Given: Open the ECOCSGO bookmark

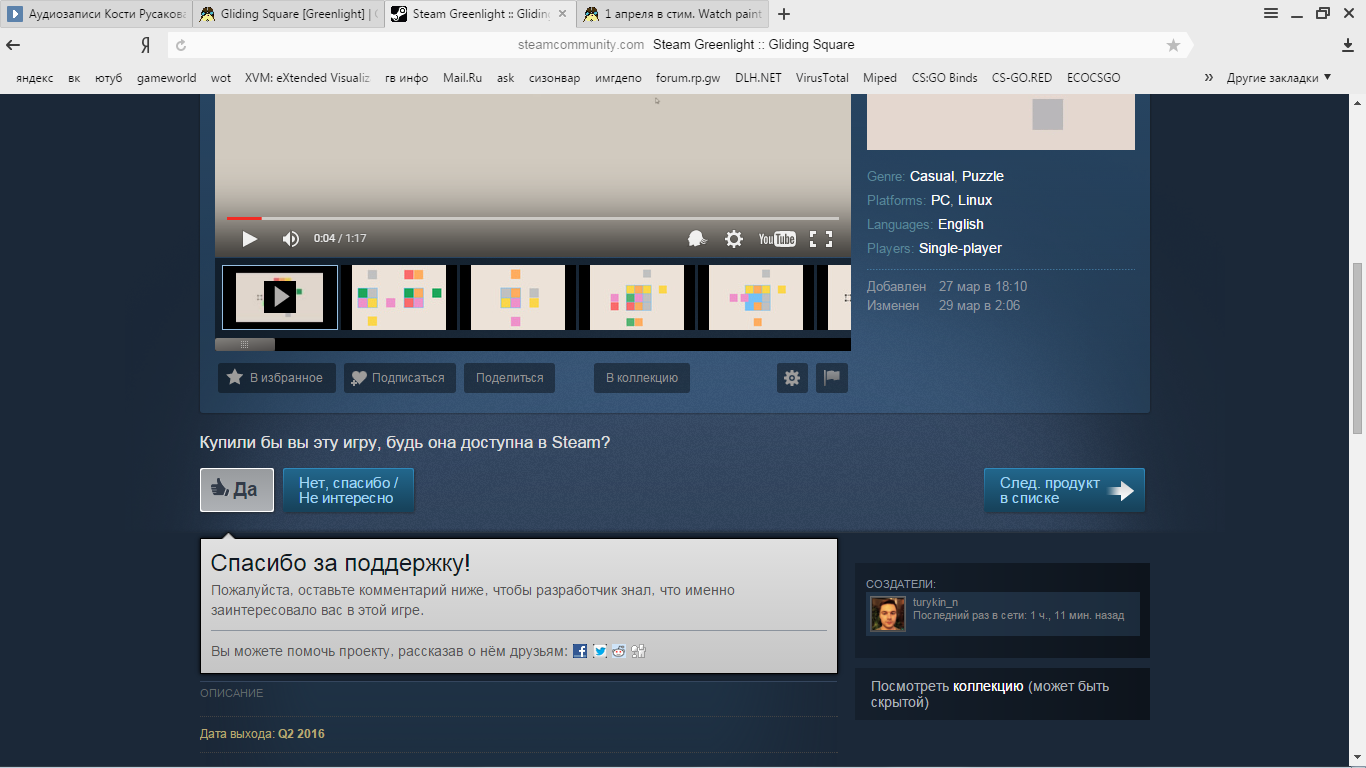Looking at the screenshot, I should coord(1093,77).
